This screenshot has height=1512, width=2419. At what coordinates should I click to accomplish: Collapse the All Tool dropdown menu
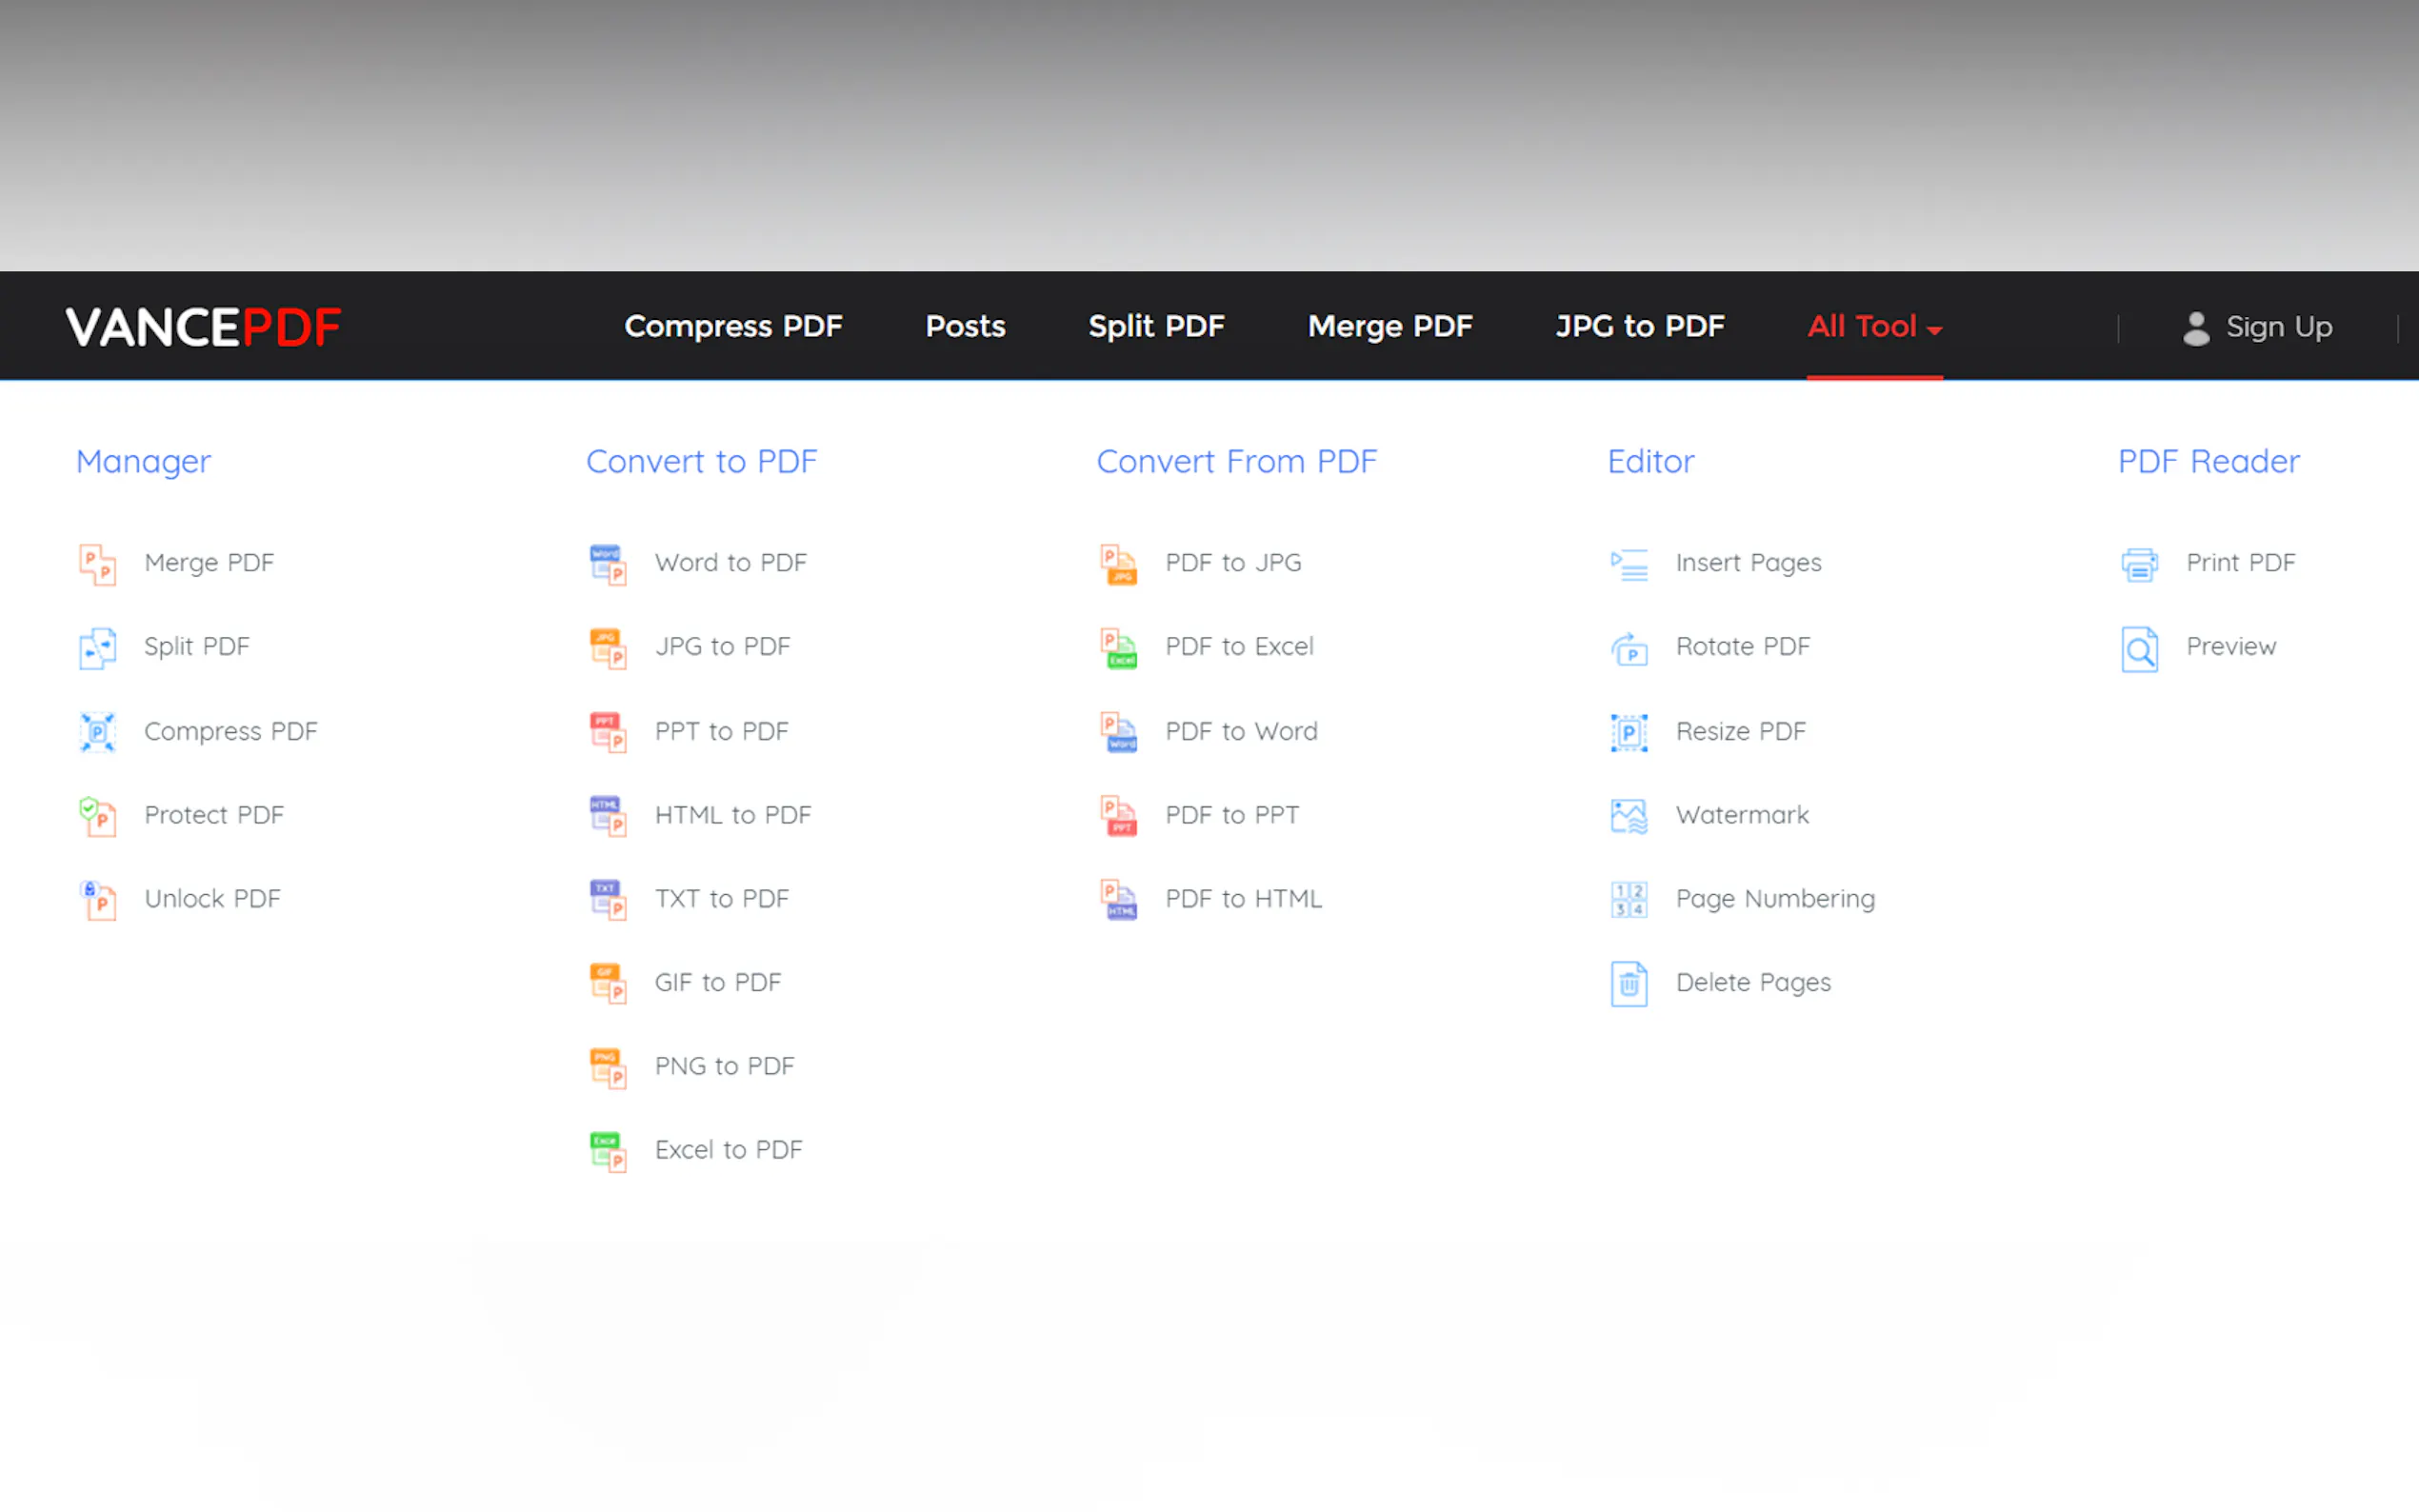coord(1874,327)
